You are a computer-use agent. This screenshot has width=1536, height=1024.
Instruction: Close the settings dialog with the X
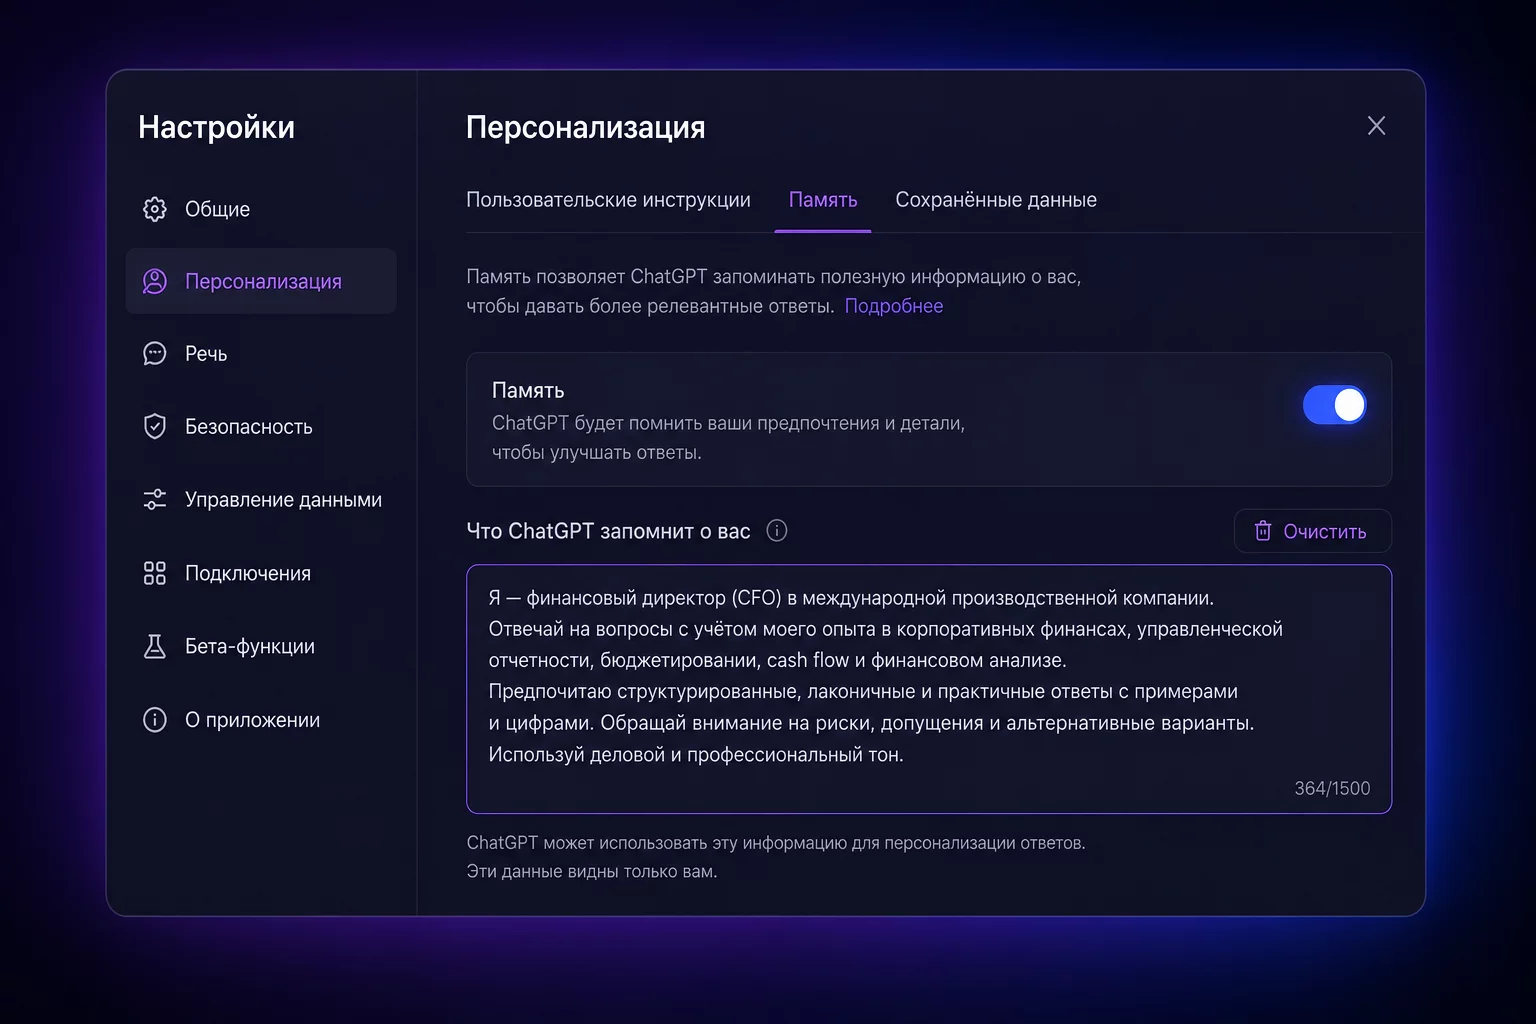coord(1377,125)
